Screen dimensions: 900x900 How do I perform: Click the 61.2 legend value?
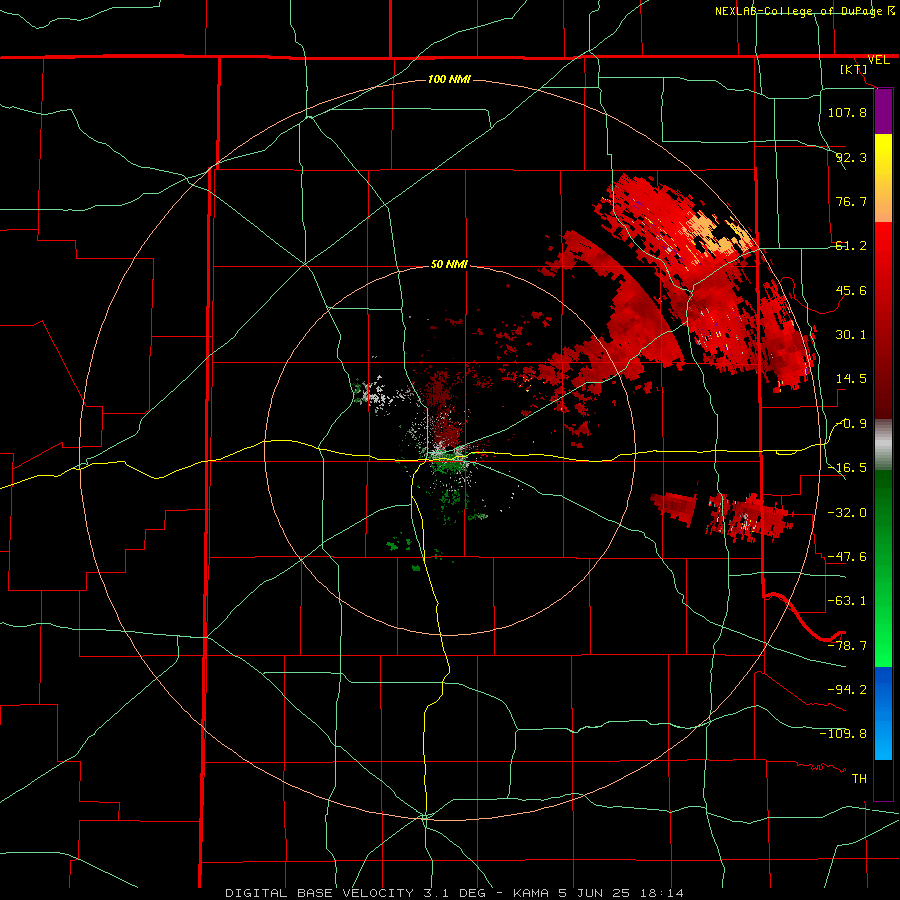[851, 246]
